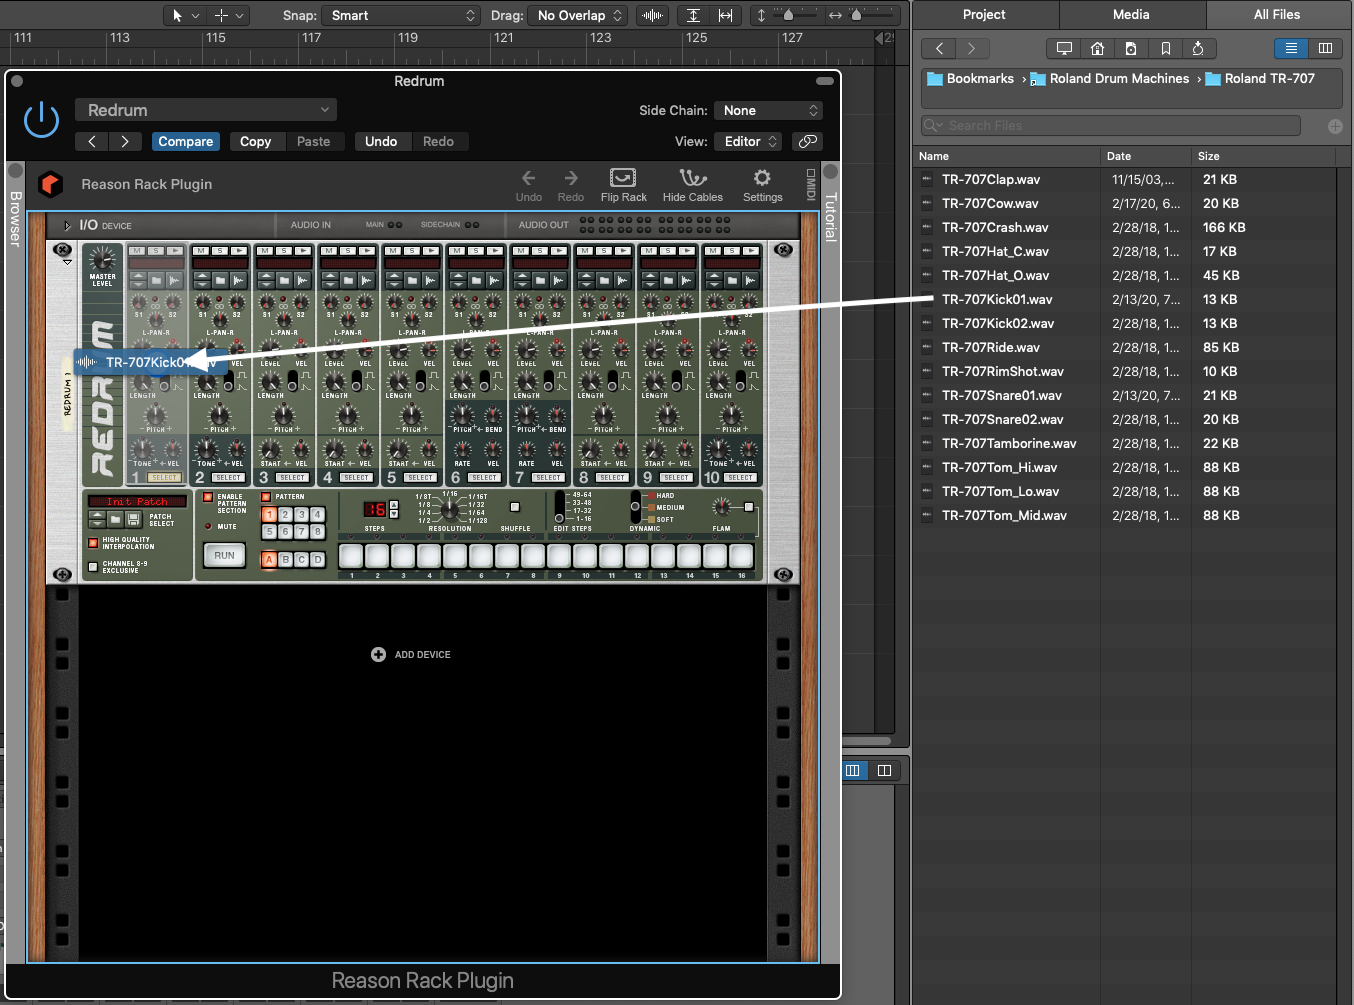This screenshot has width=1354, height=1005.
Task: Click the Add Device button
Action: coord(410,654)
